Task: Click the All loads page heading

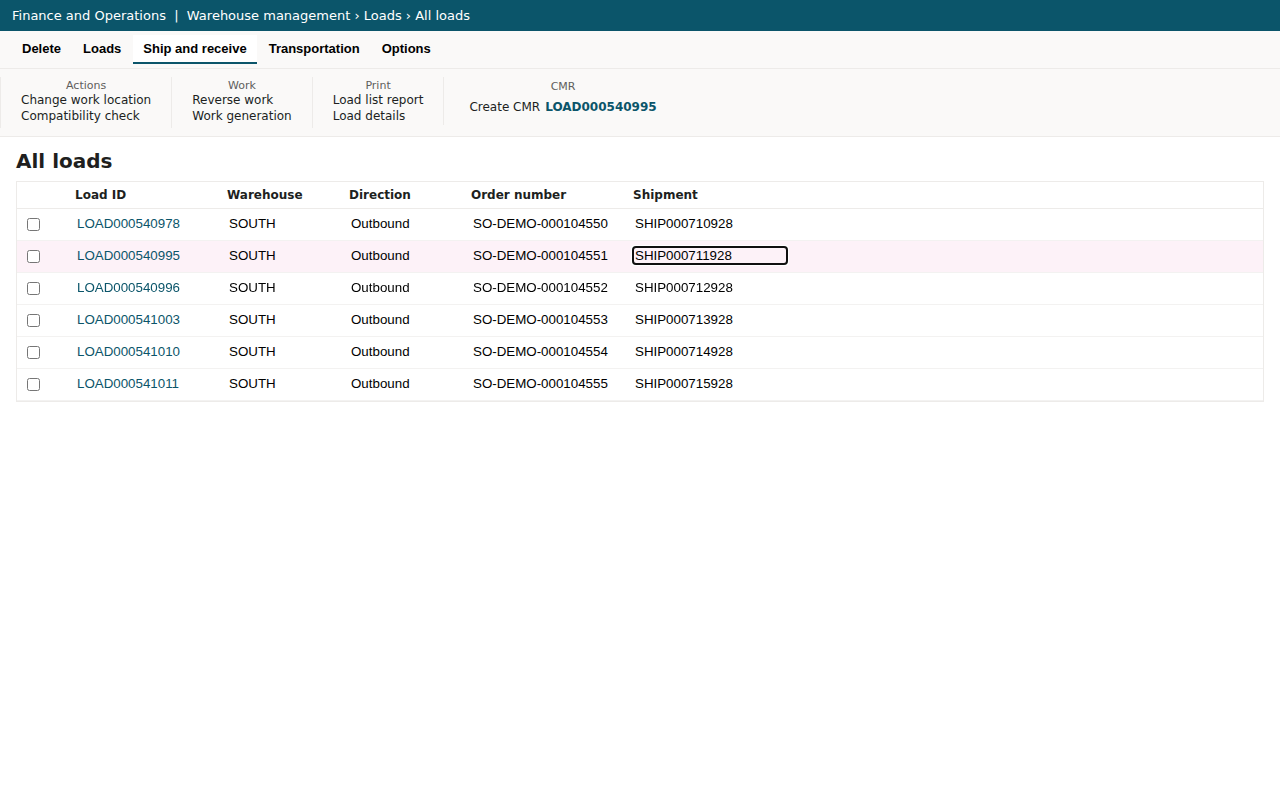Action: coord(64,162)
